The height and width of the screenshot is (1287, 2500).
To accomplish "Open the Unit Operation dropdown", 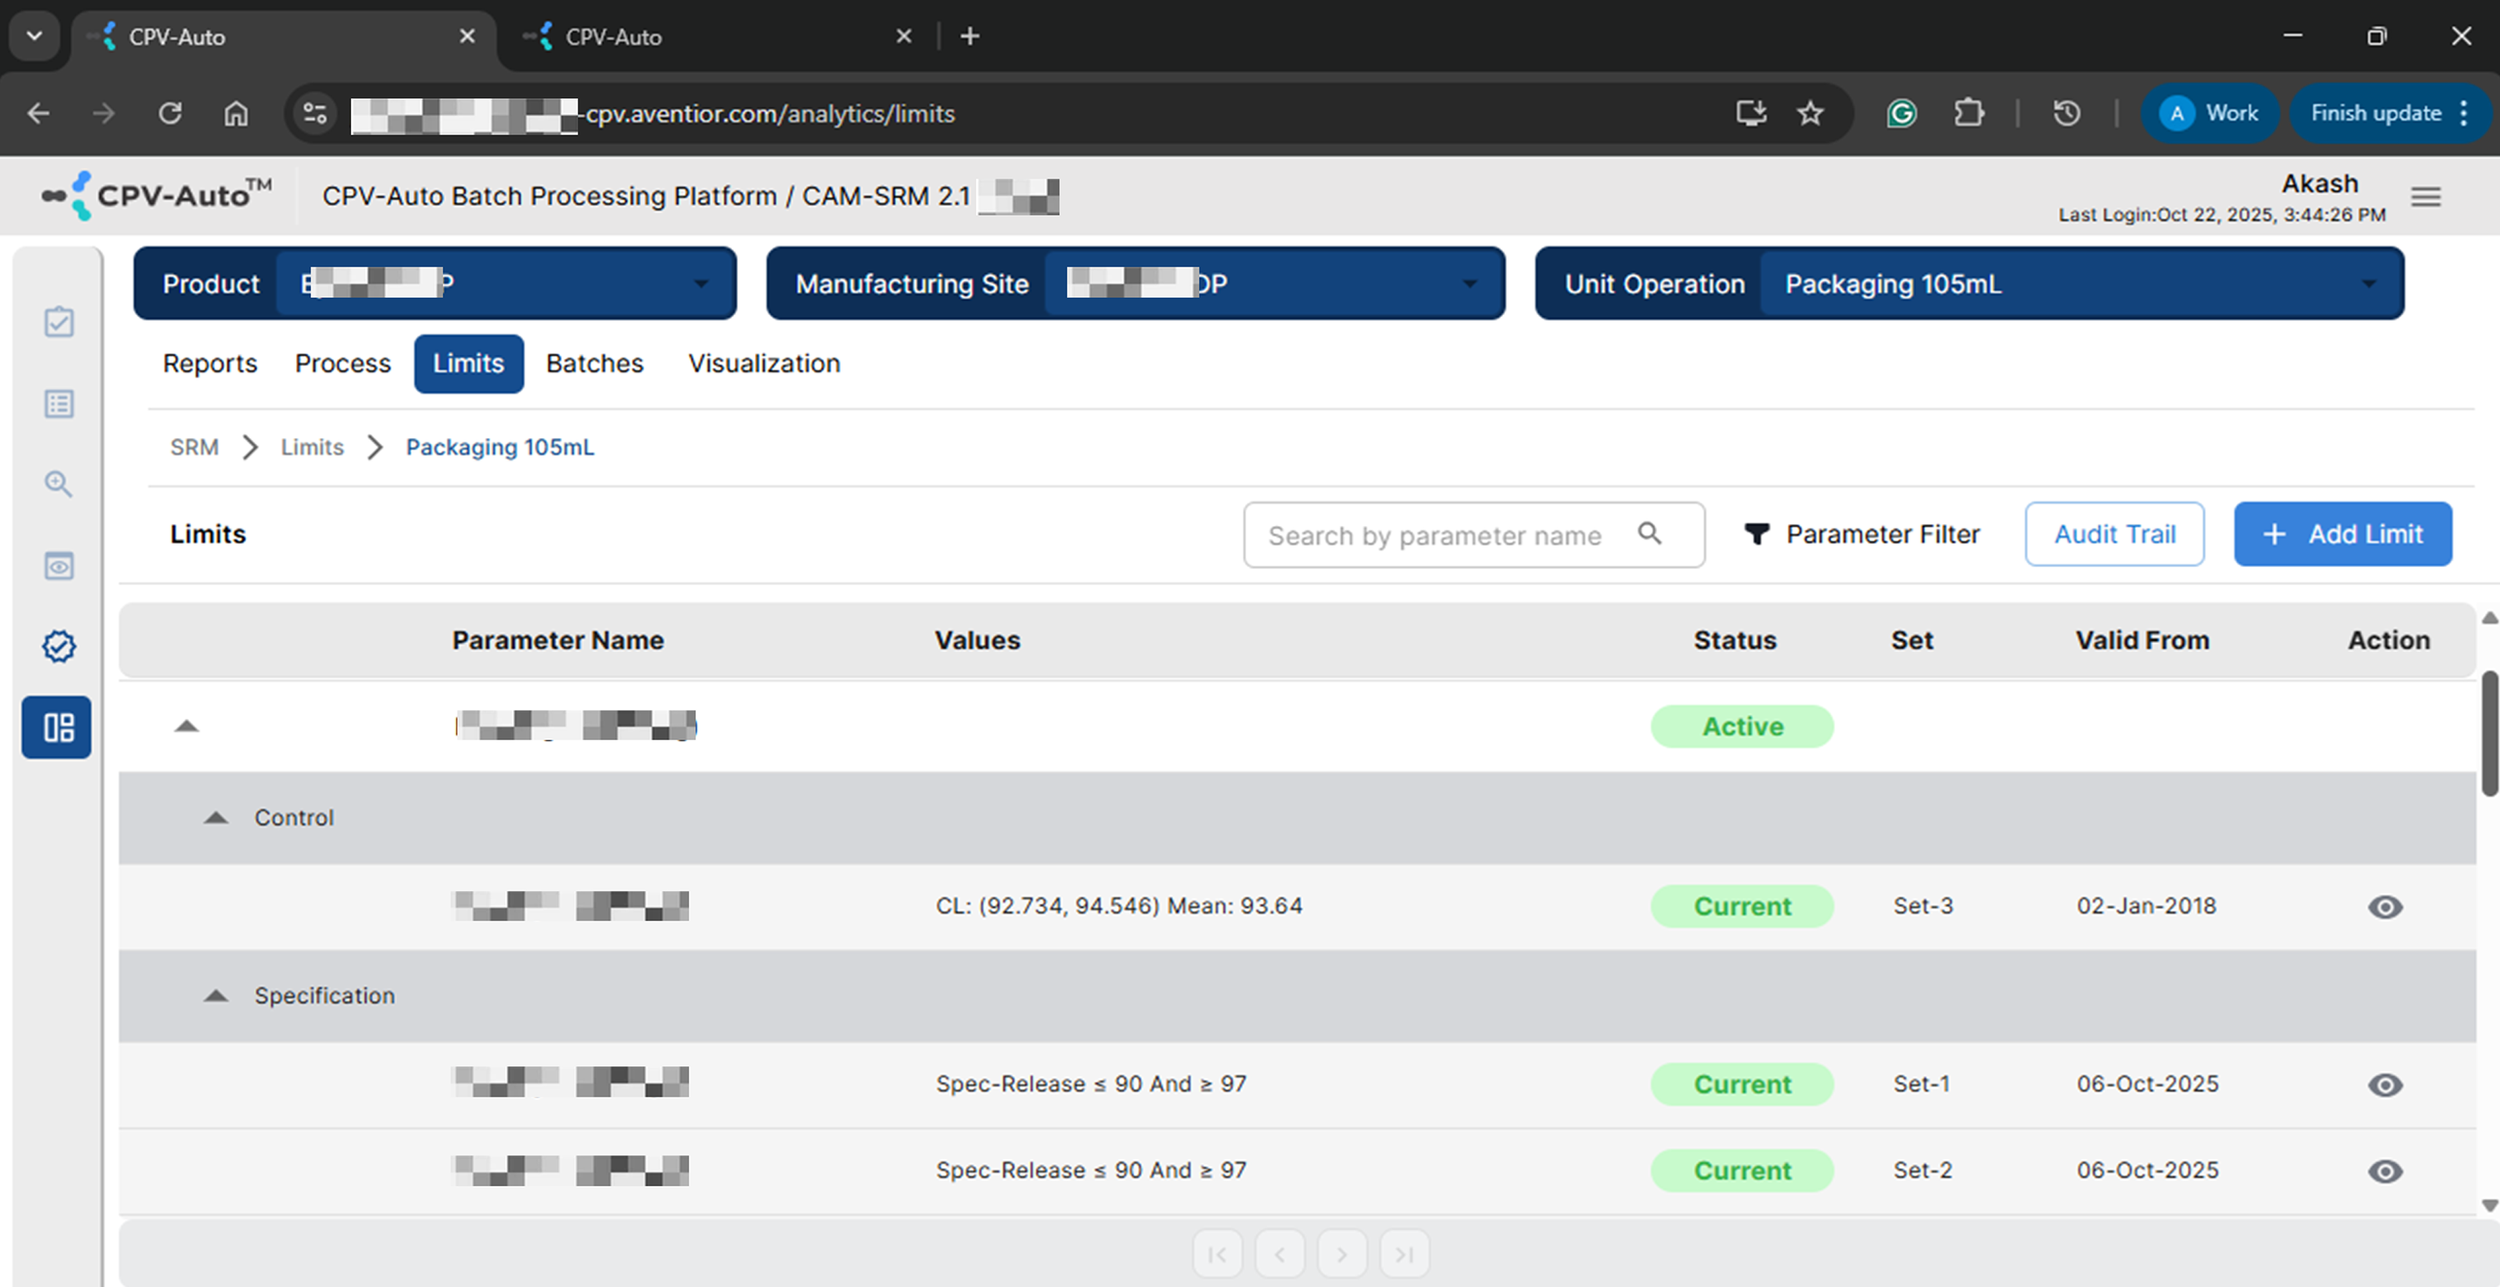I will pos(2368,283).
